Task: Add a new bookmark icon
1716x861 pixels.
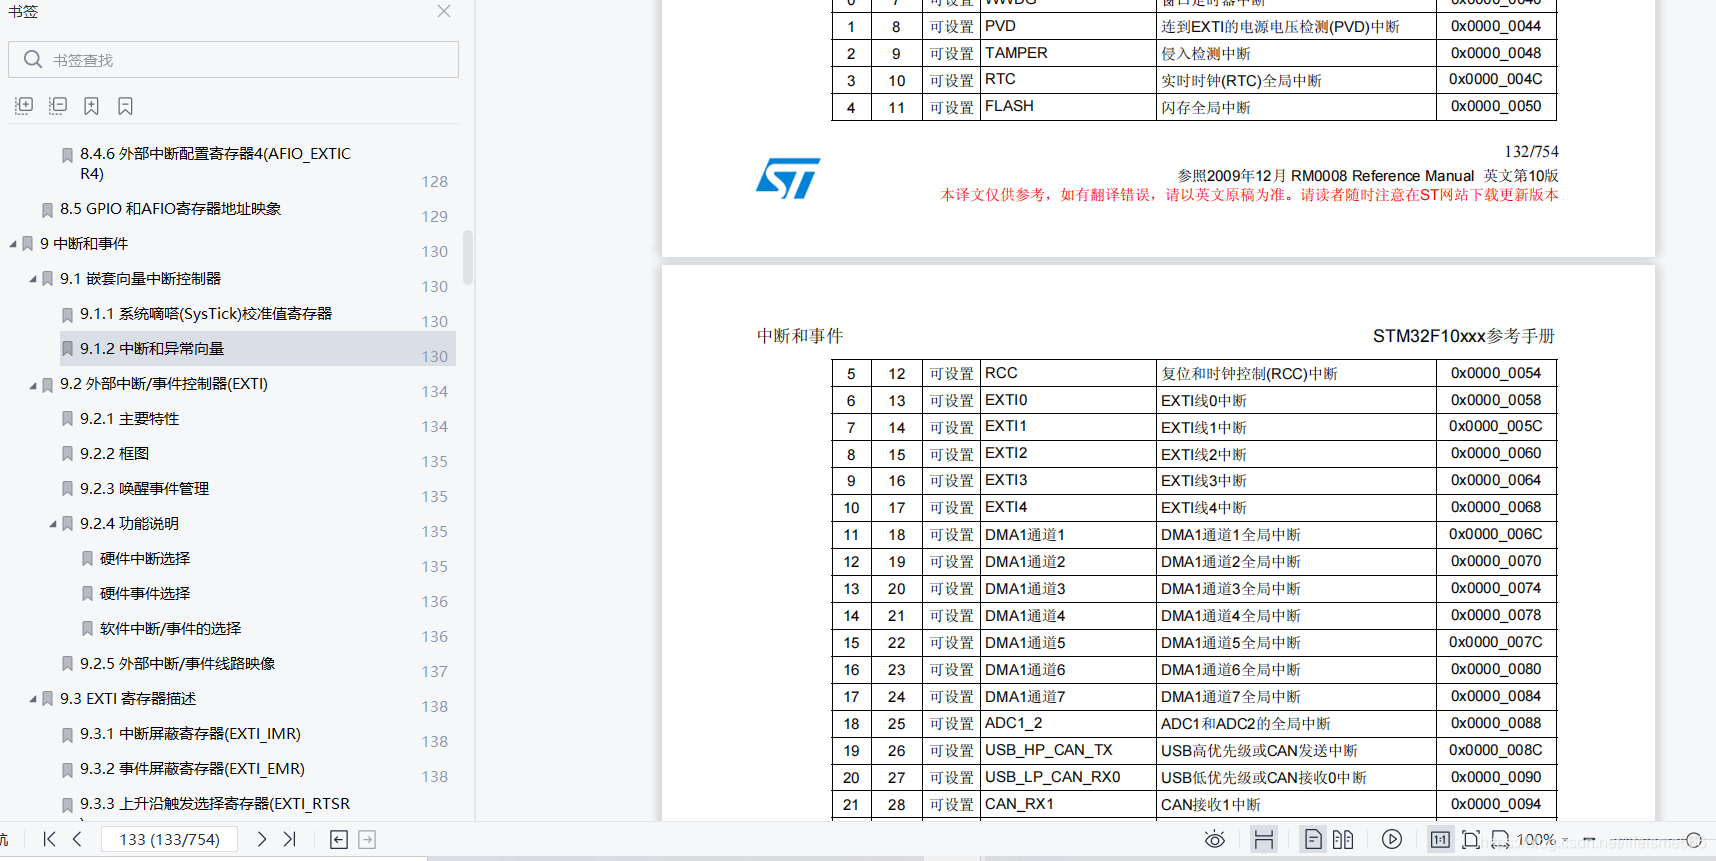Action: click(91, 106)
